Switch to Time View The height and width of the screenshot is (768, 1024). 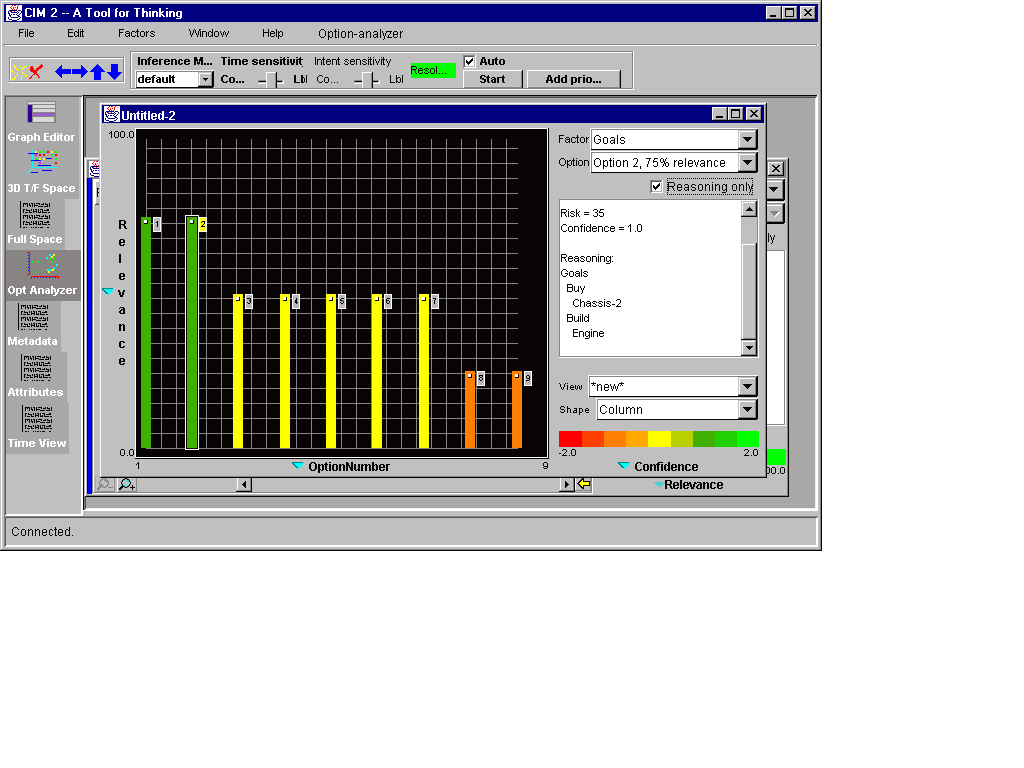37,427
